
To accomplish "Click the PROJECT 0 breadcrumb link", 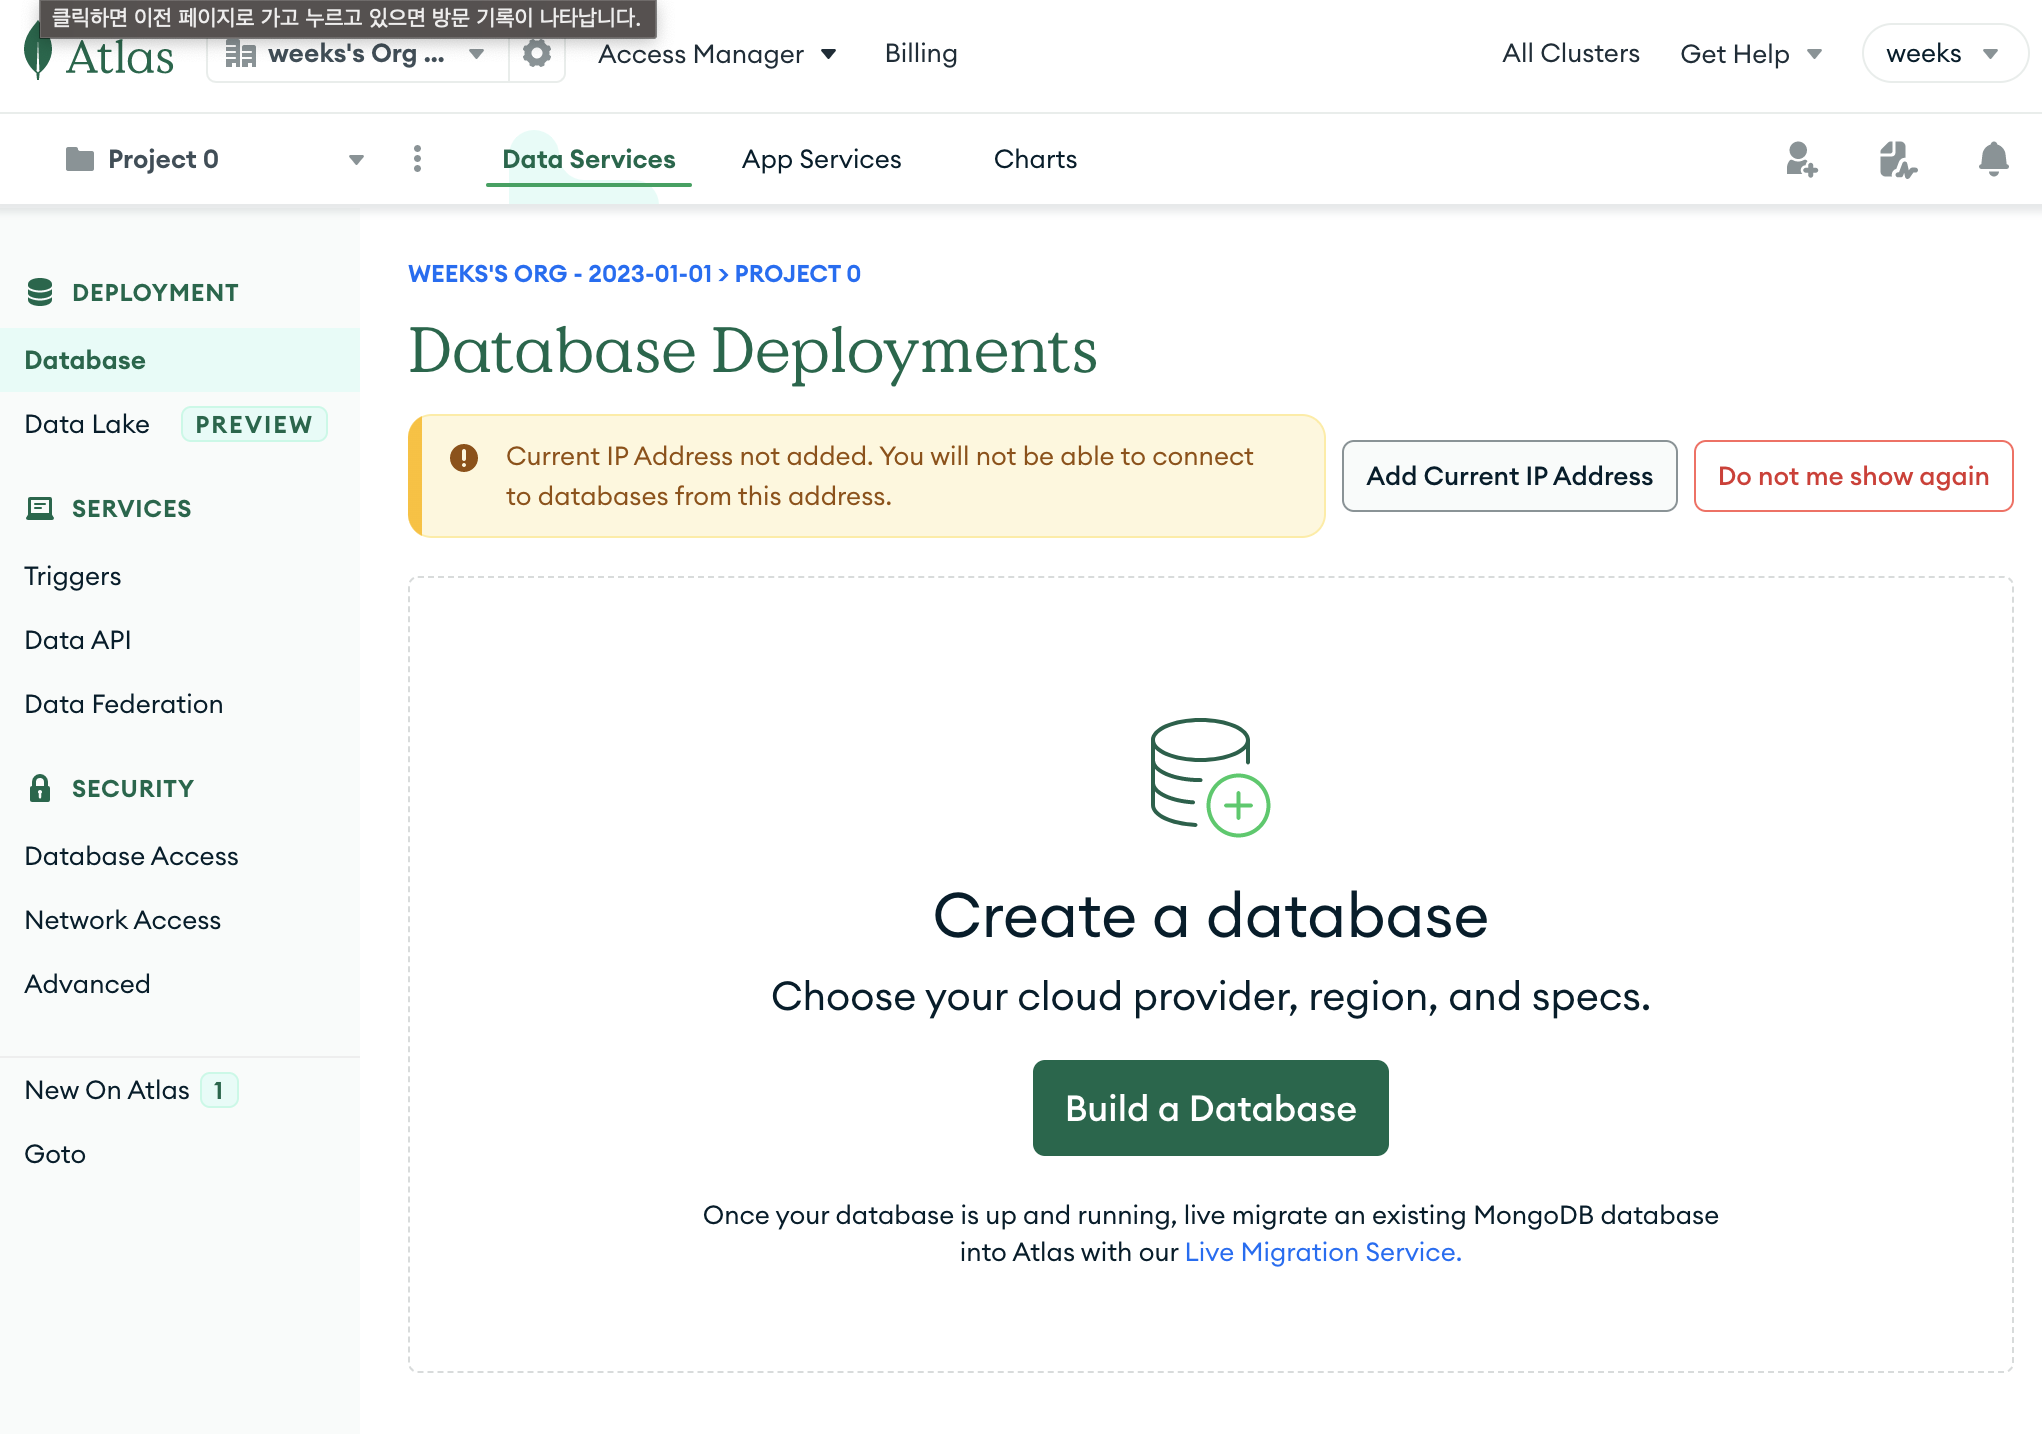I will point(798,274).
